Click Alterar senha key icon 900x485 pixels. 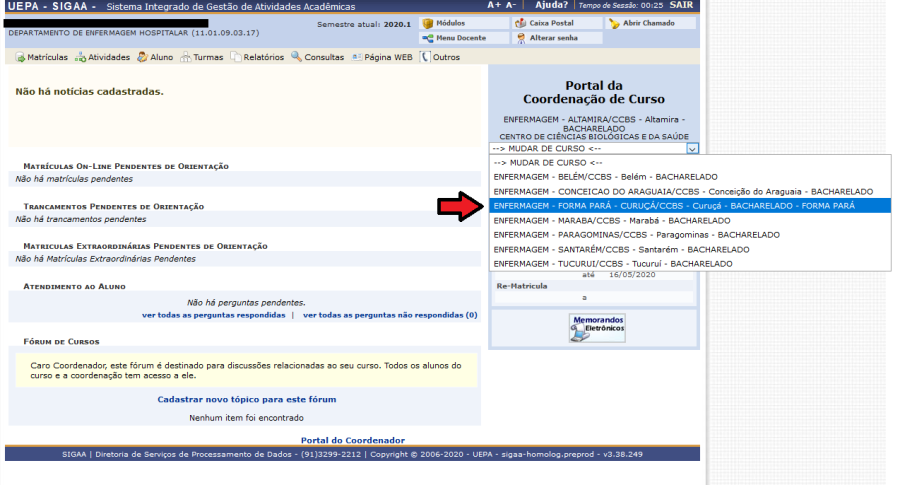click(521, 38)
